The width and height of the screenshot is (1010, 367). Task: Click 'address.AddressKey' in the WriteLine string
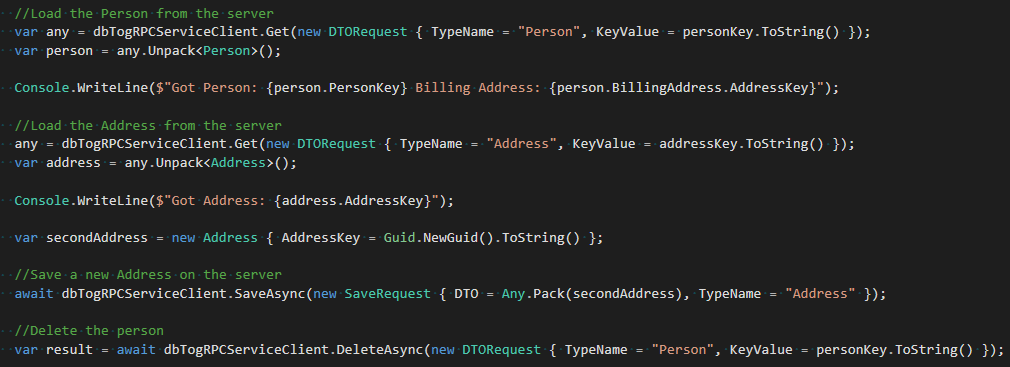353,201
